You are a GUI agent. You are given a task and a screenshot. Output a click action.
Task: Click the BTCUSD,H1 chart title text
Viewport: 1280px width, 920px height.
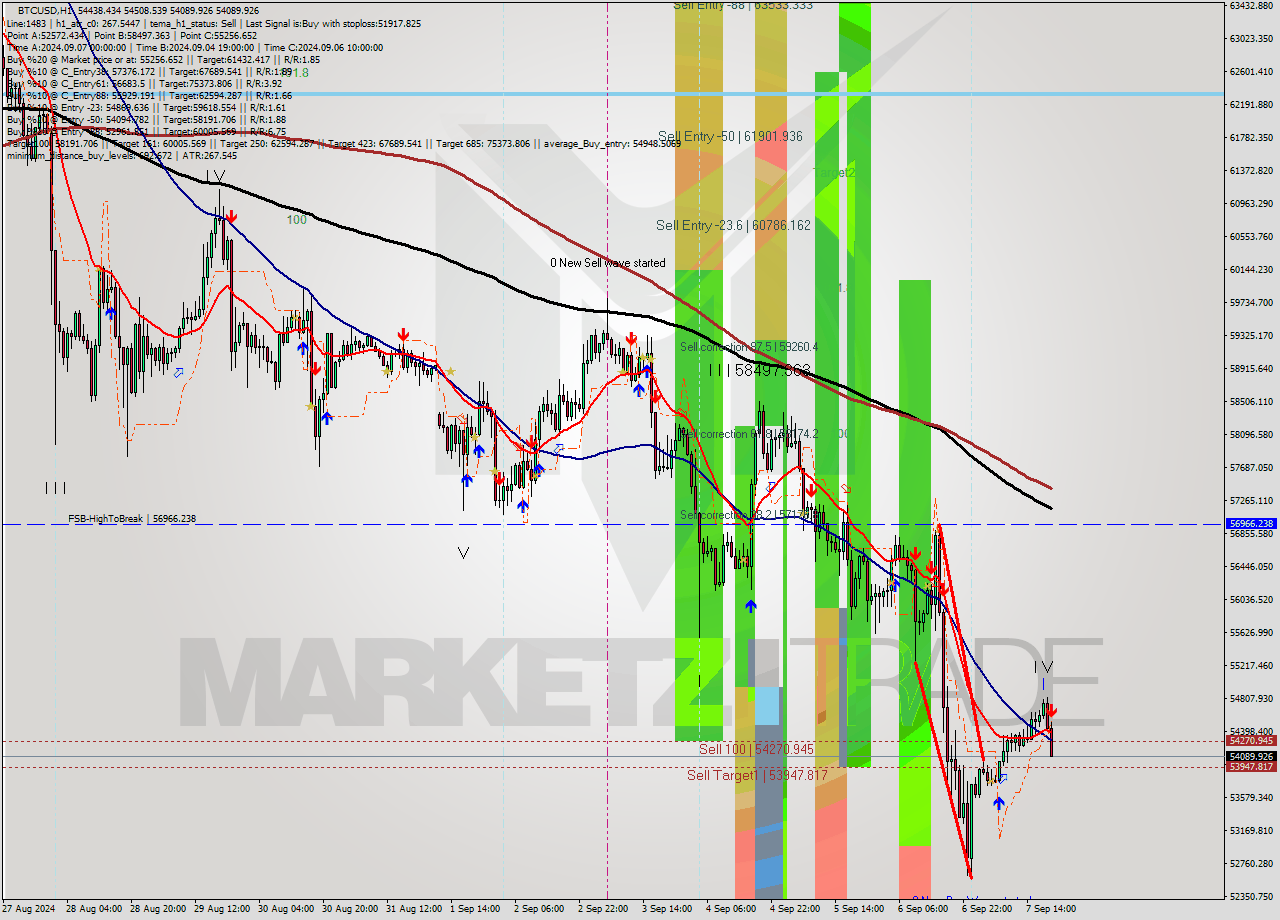point(45,10)
